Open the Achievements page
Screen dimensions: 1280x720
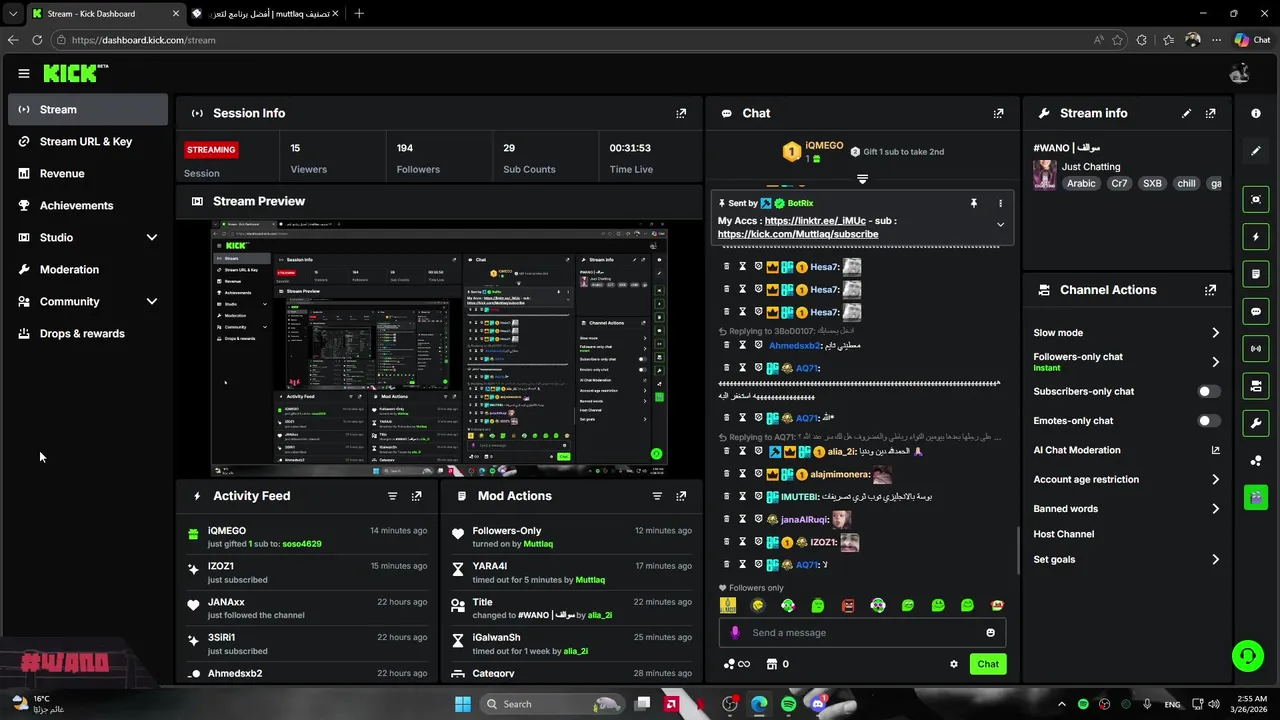point(88,206)
